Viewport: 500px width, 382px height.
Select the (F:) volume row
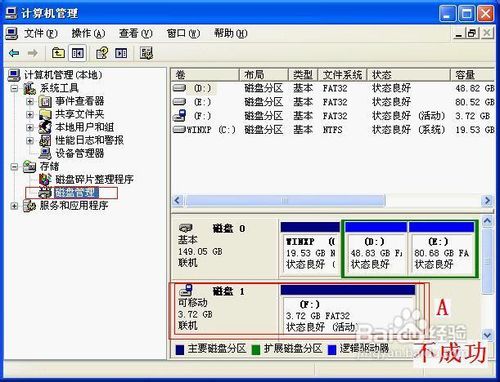(333, 116)
